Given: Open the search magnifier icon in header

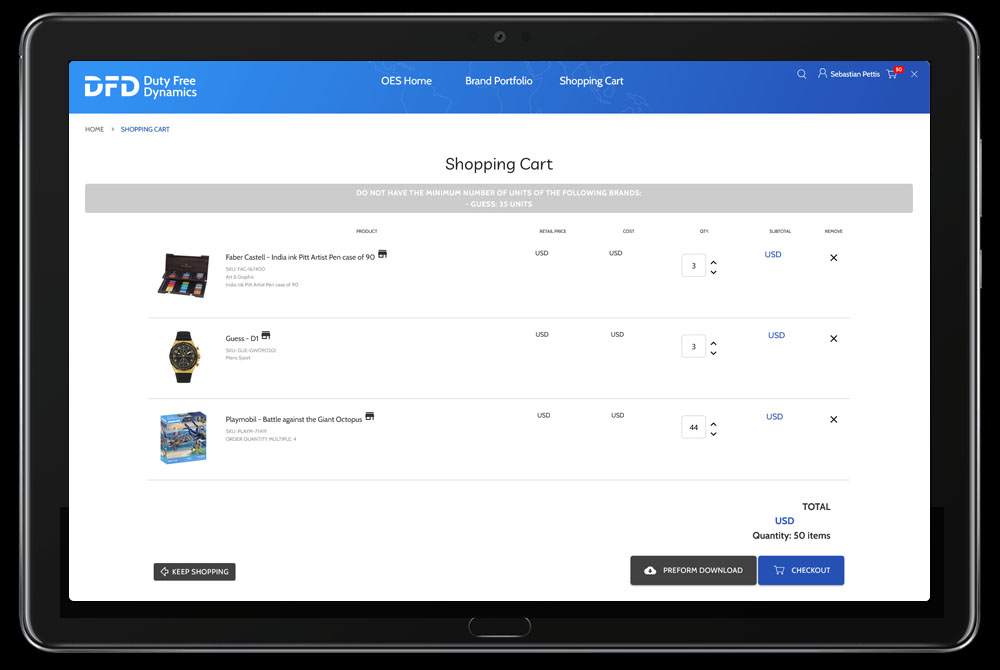Looking at the screenshot, I should [801, 74].
